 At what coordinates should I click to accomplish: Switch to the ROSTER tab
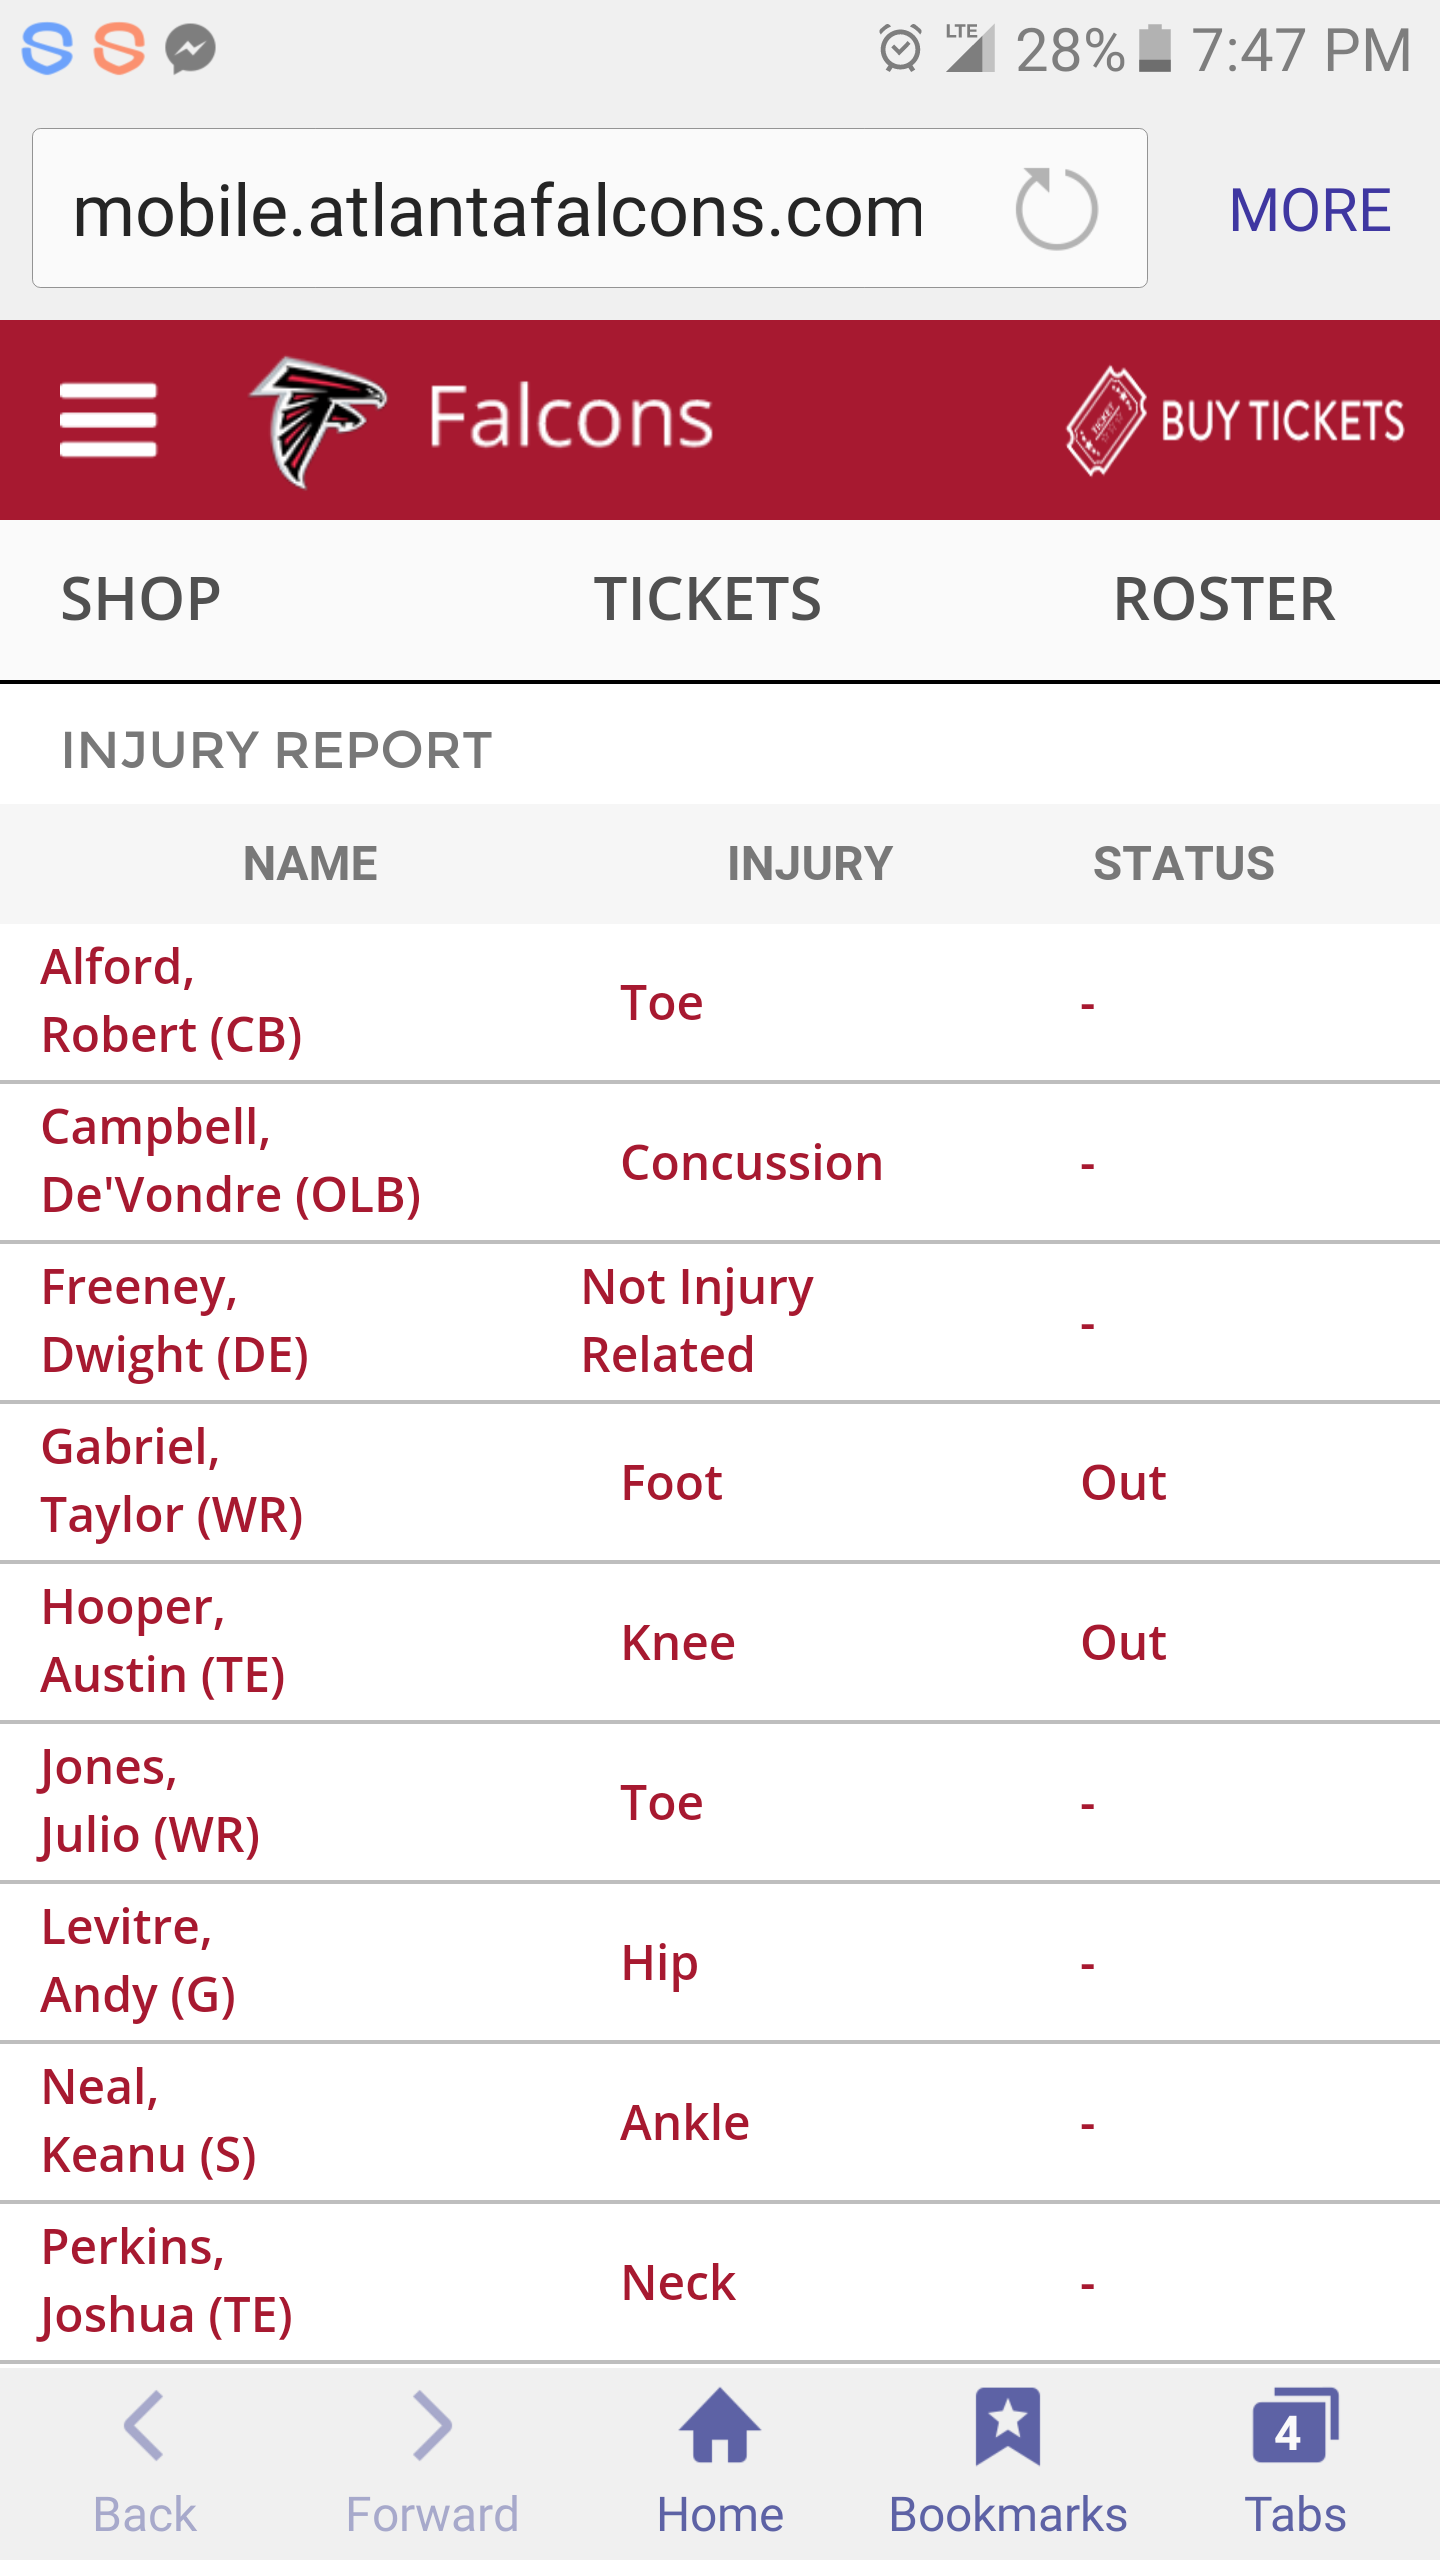click(1224, 600)
